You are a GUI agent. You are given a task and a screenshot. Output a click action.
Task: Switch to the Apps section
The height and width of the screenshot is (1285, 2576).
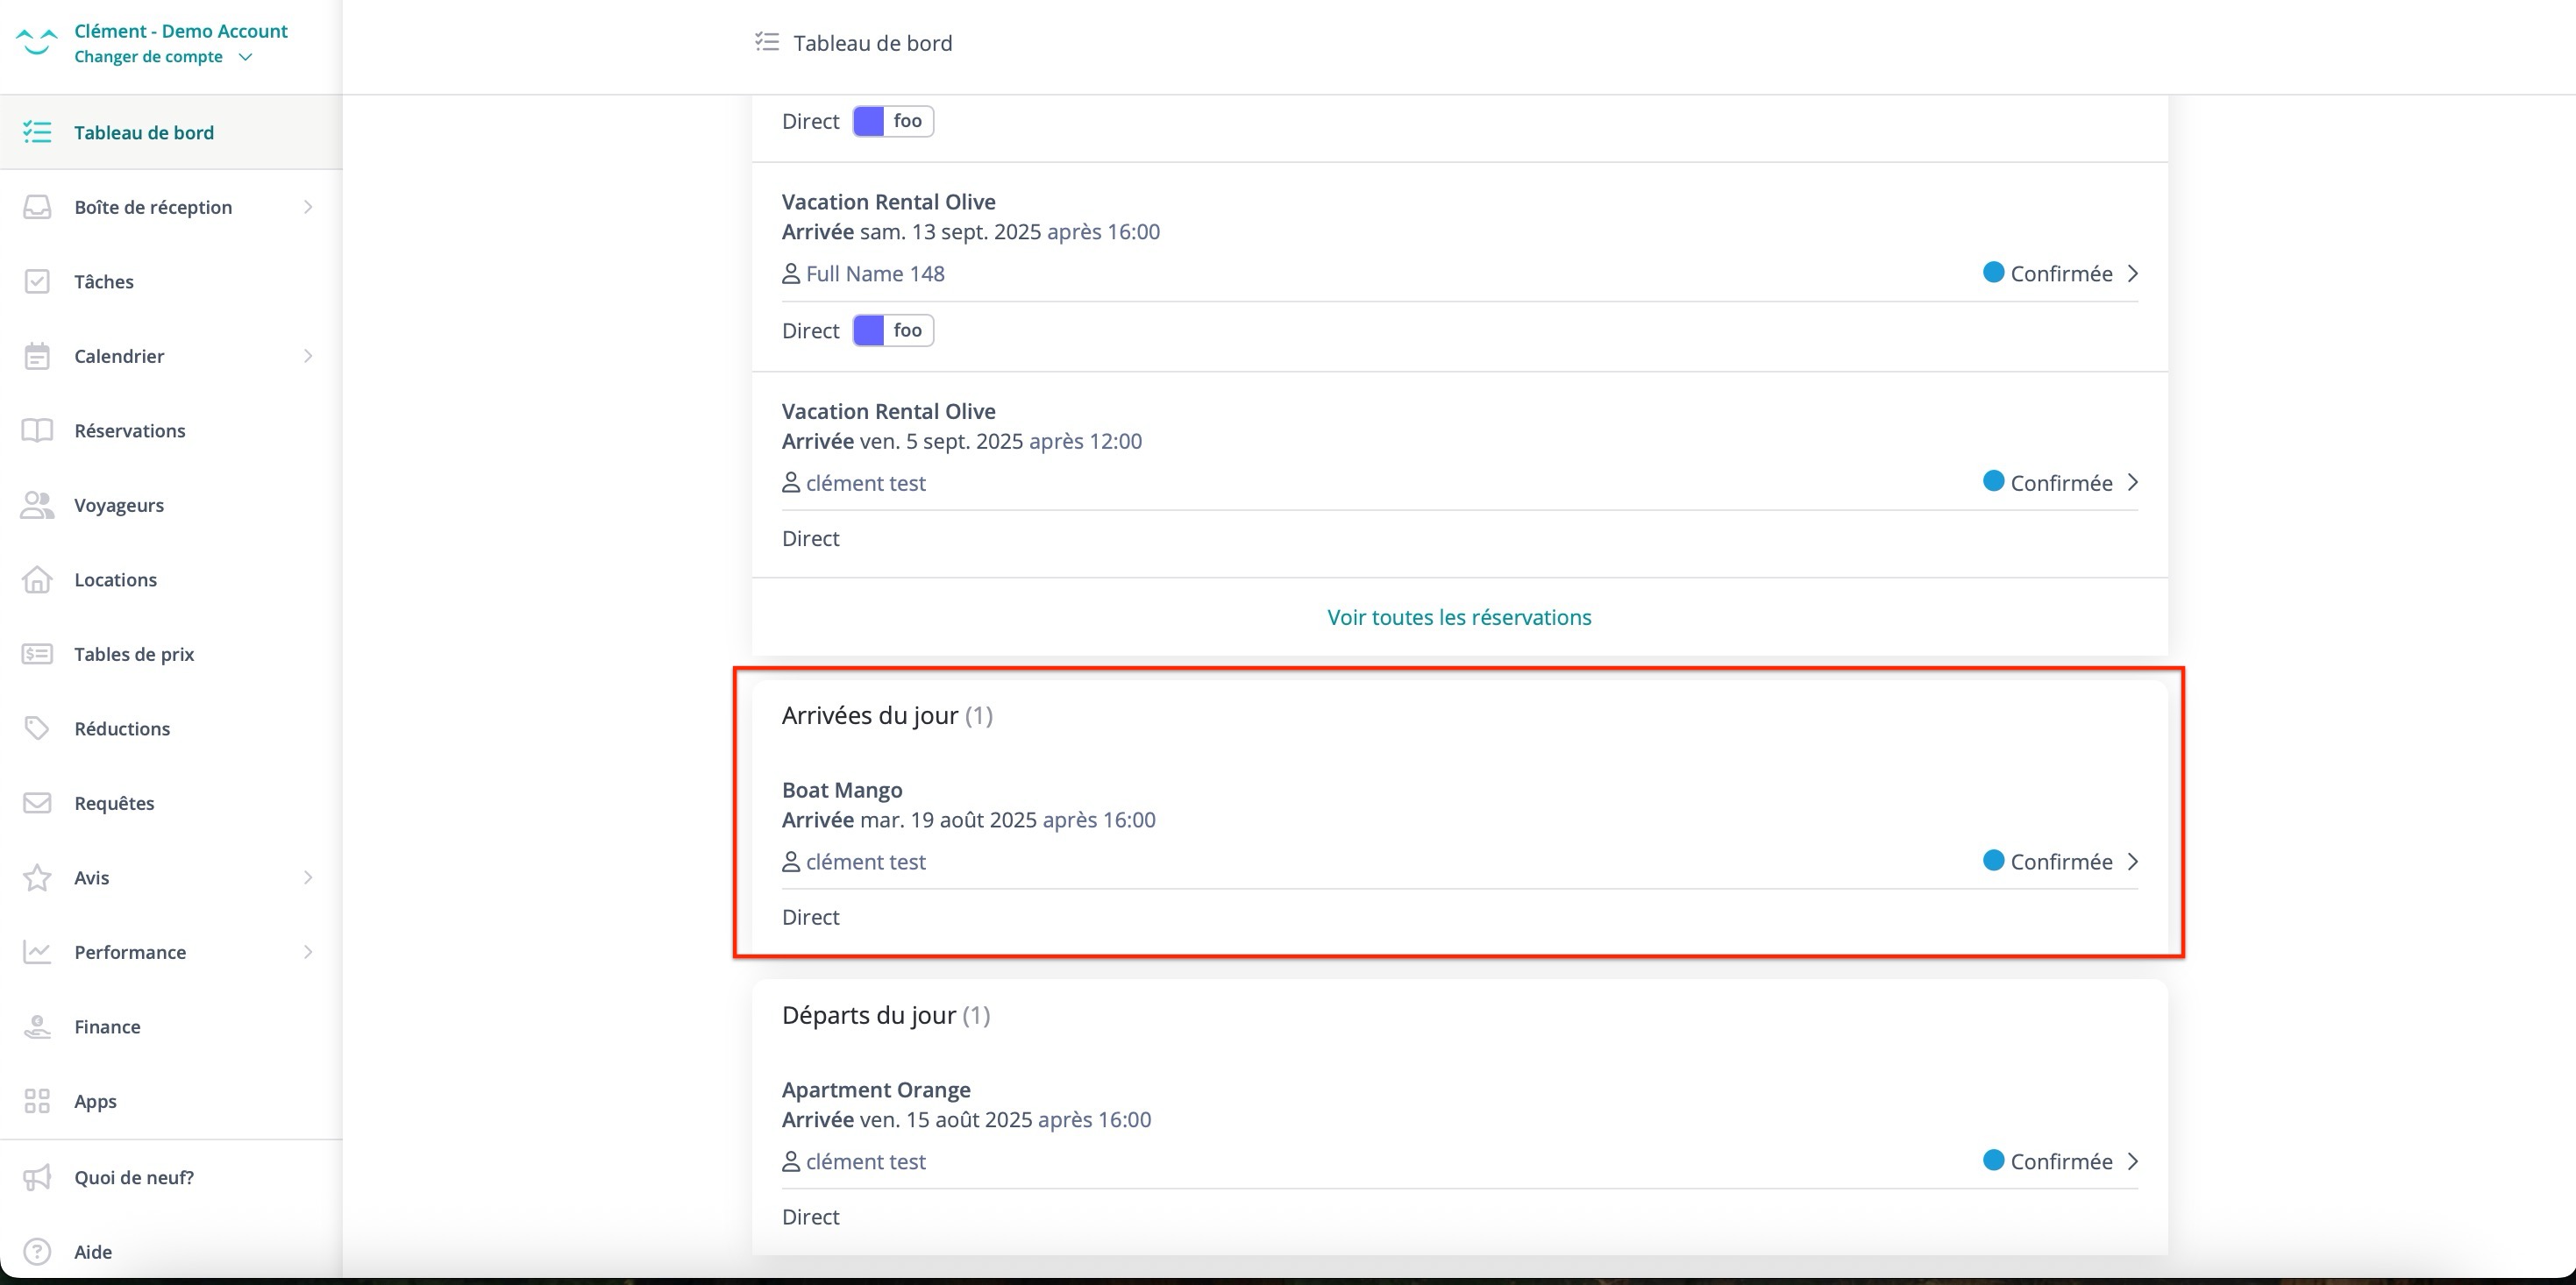pos(95,1100)
